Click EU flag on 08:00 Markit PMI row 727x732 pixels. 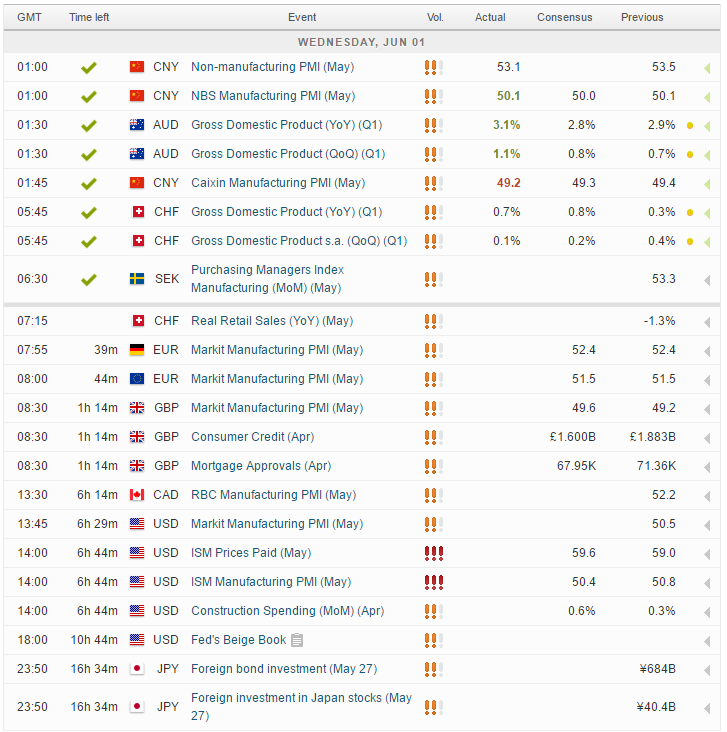(x=137, y=379)
